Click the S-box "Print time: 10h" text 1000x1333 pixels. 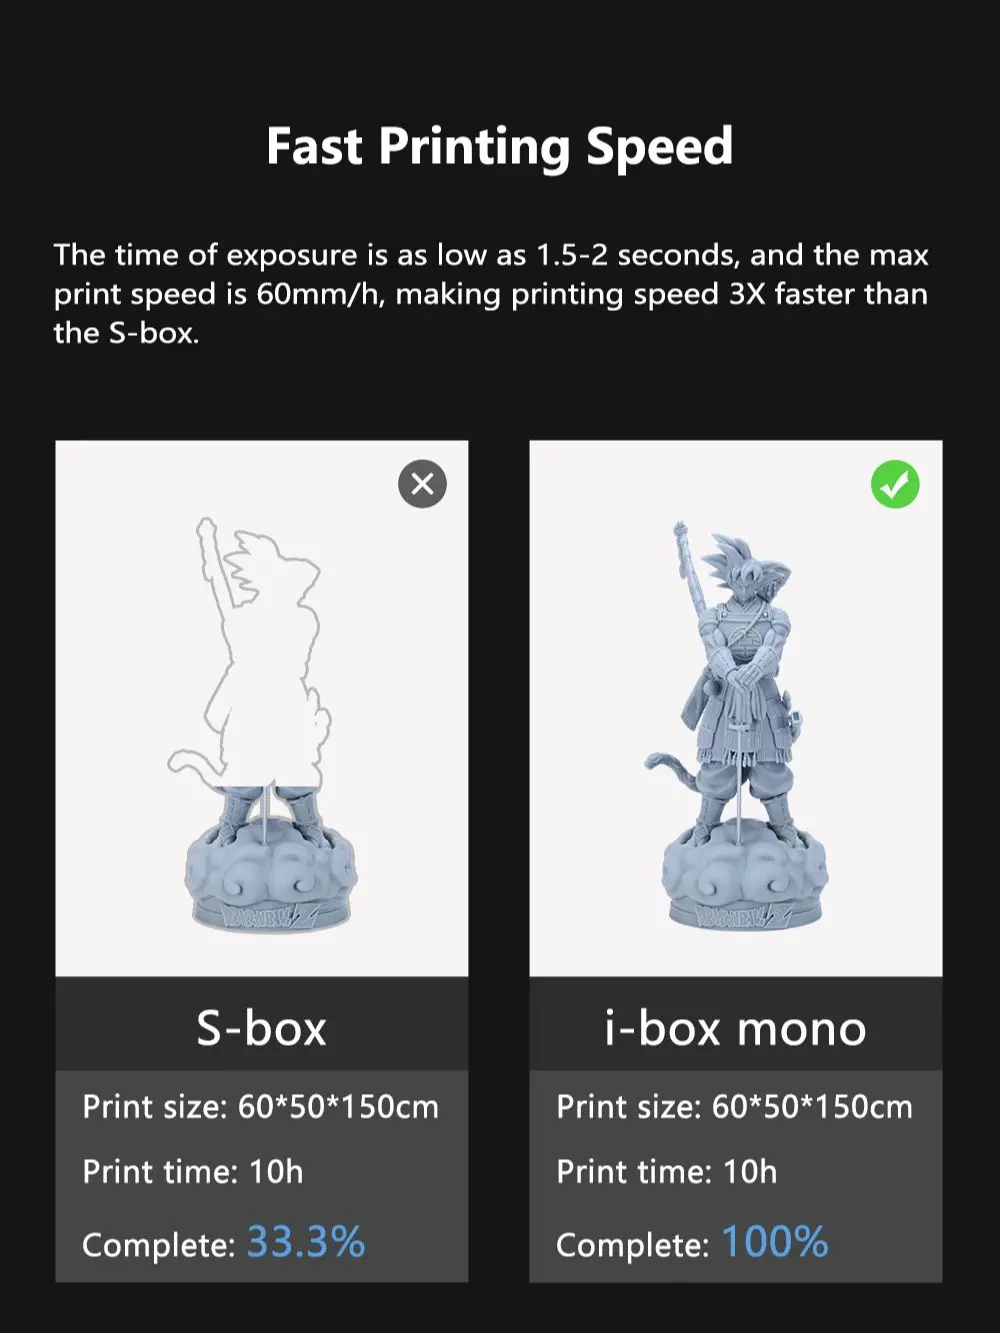pos(193,1172)
